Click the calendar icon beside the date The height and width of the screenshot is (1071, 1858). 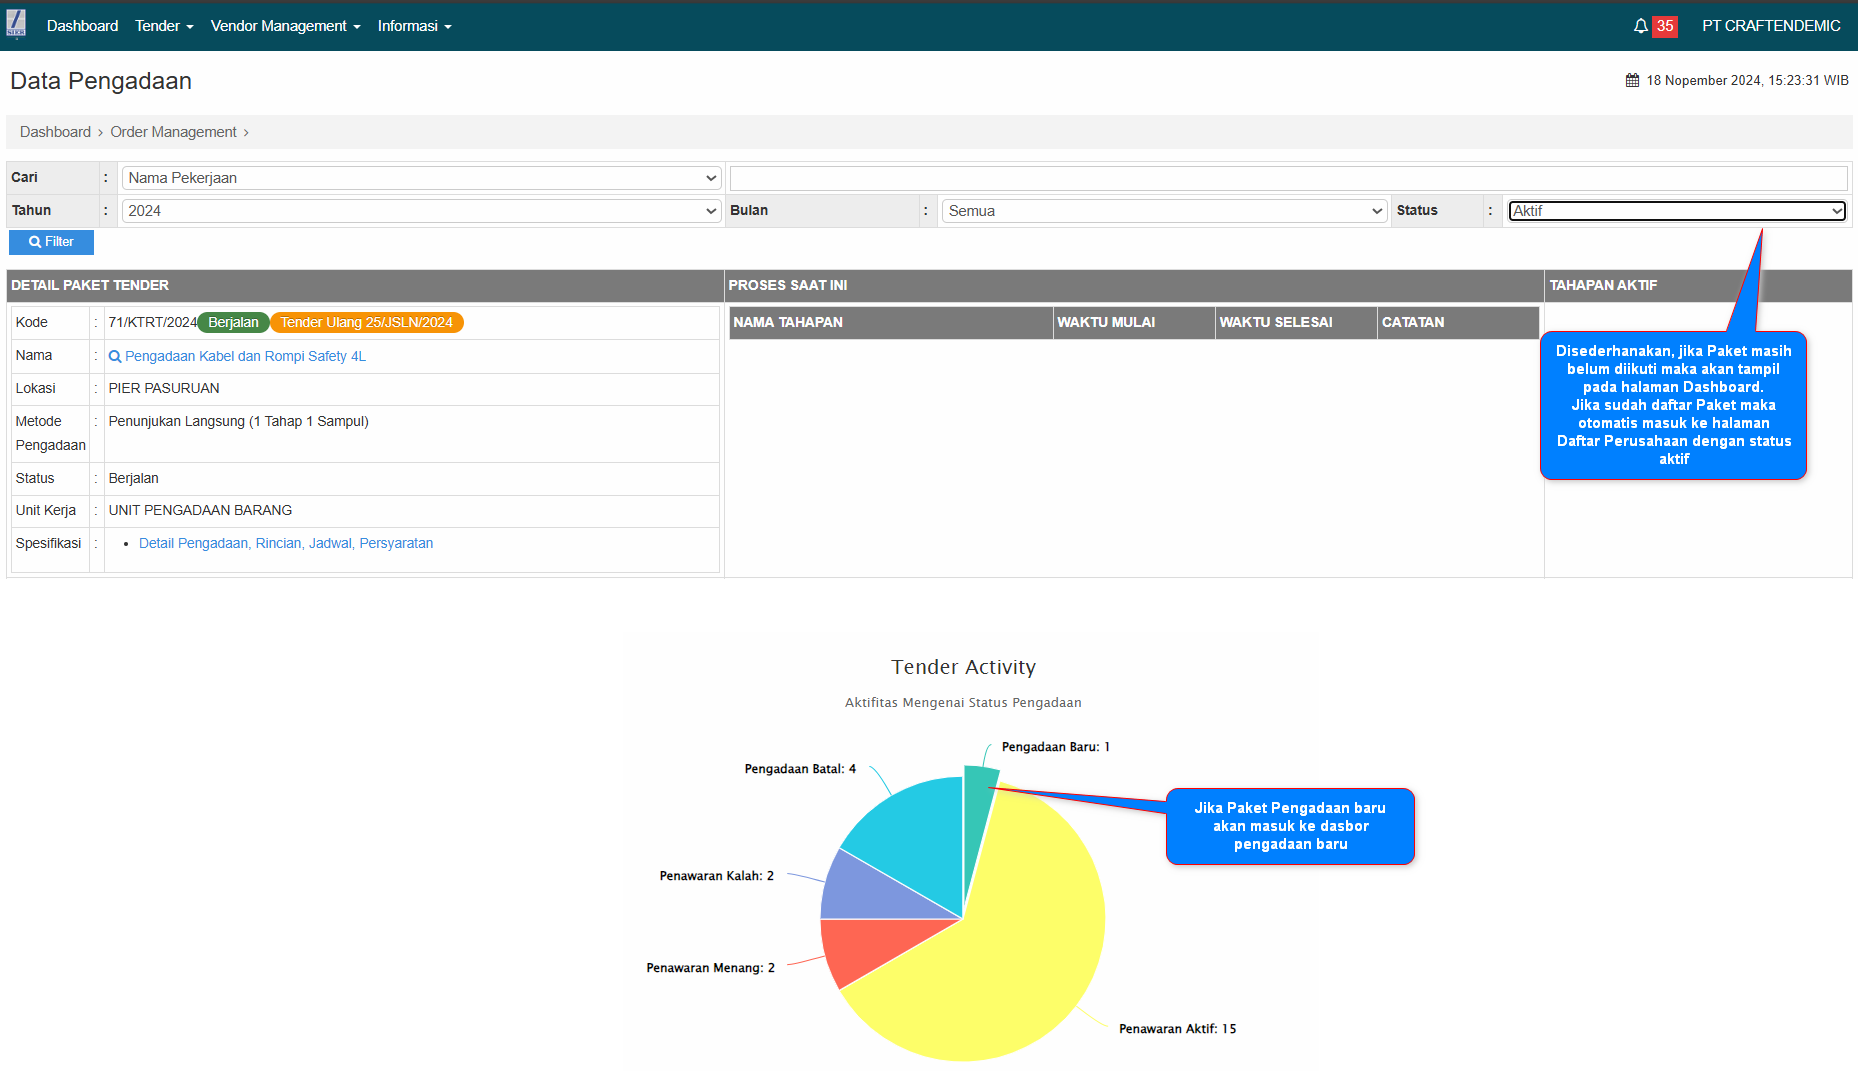pyautogui.click(x=1632, y=81)
